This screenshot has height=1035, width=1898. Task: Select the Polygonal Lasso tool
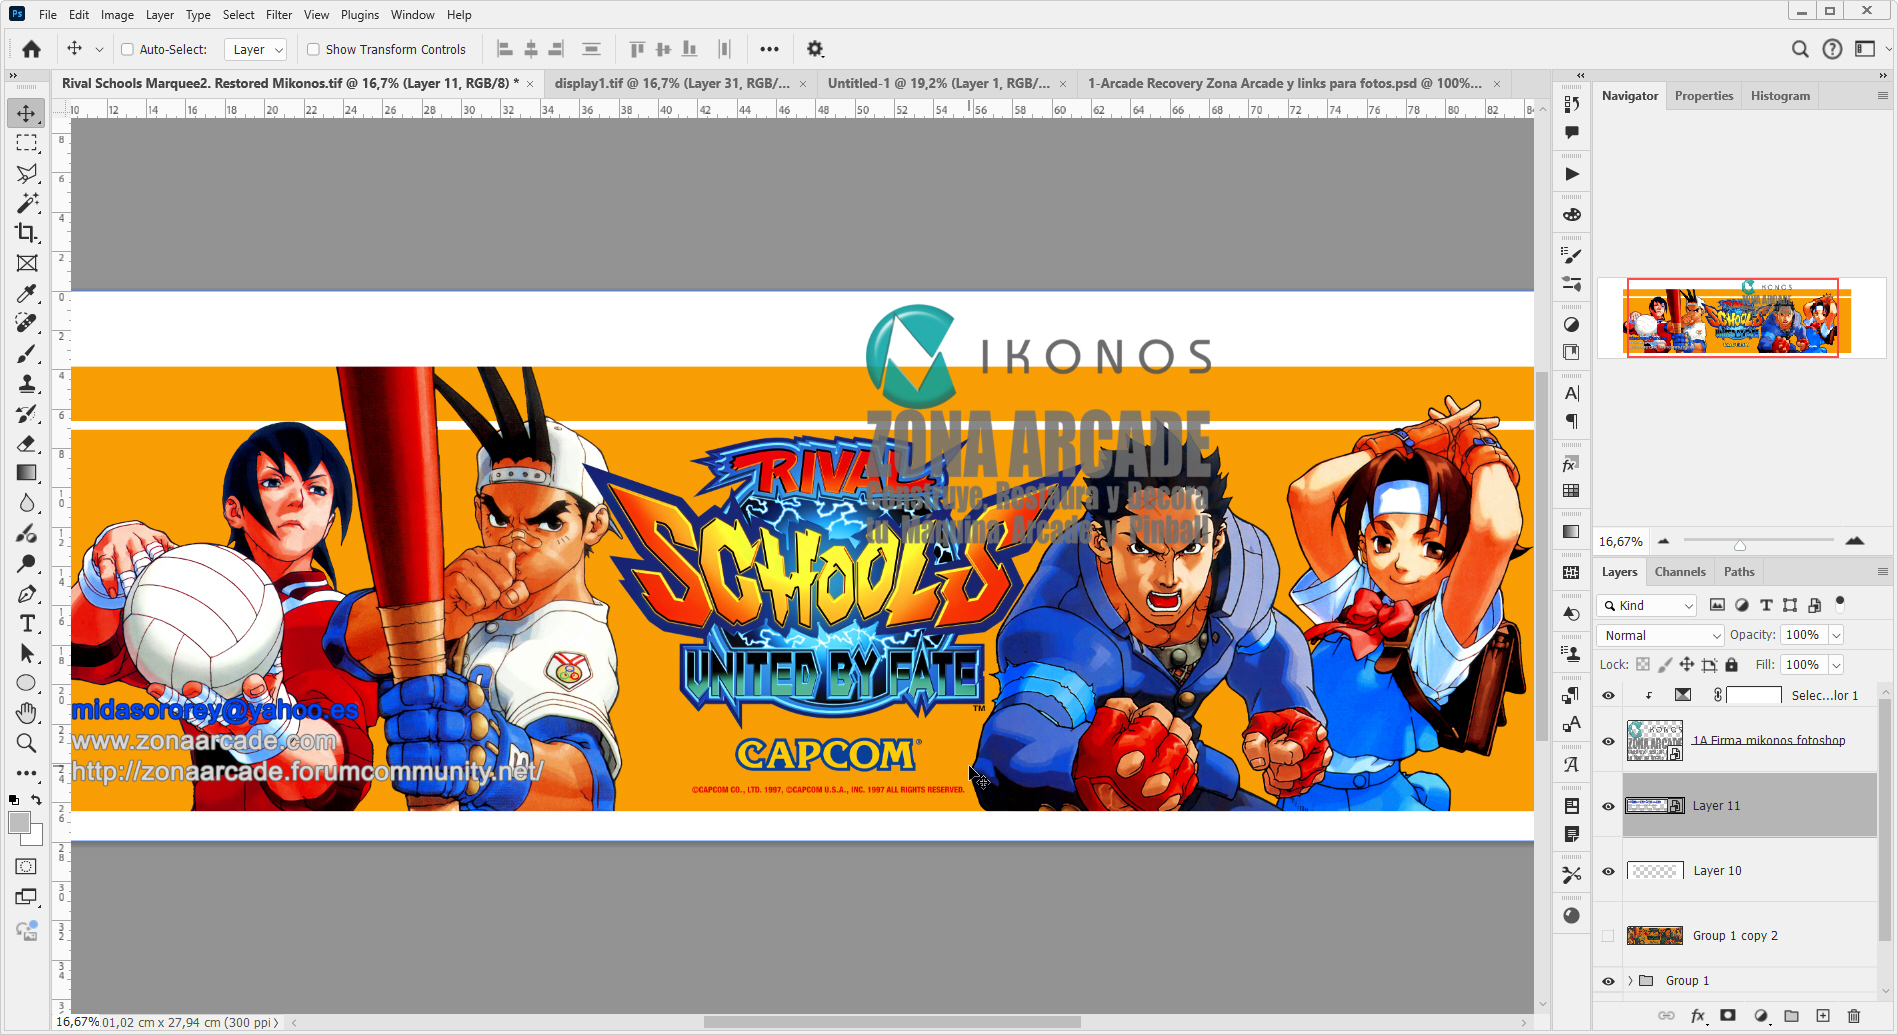pyautogui.click(x=27, y=173)
